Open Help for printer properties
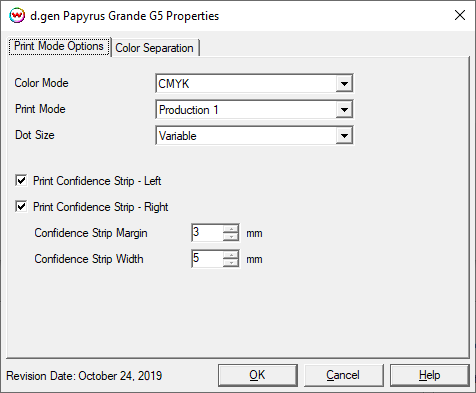The height and width of the screenshot is (393, 476). tap(429, 375)
